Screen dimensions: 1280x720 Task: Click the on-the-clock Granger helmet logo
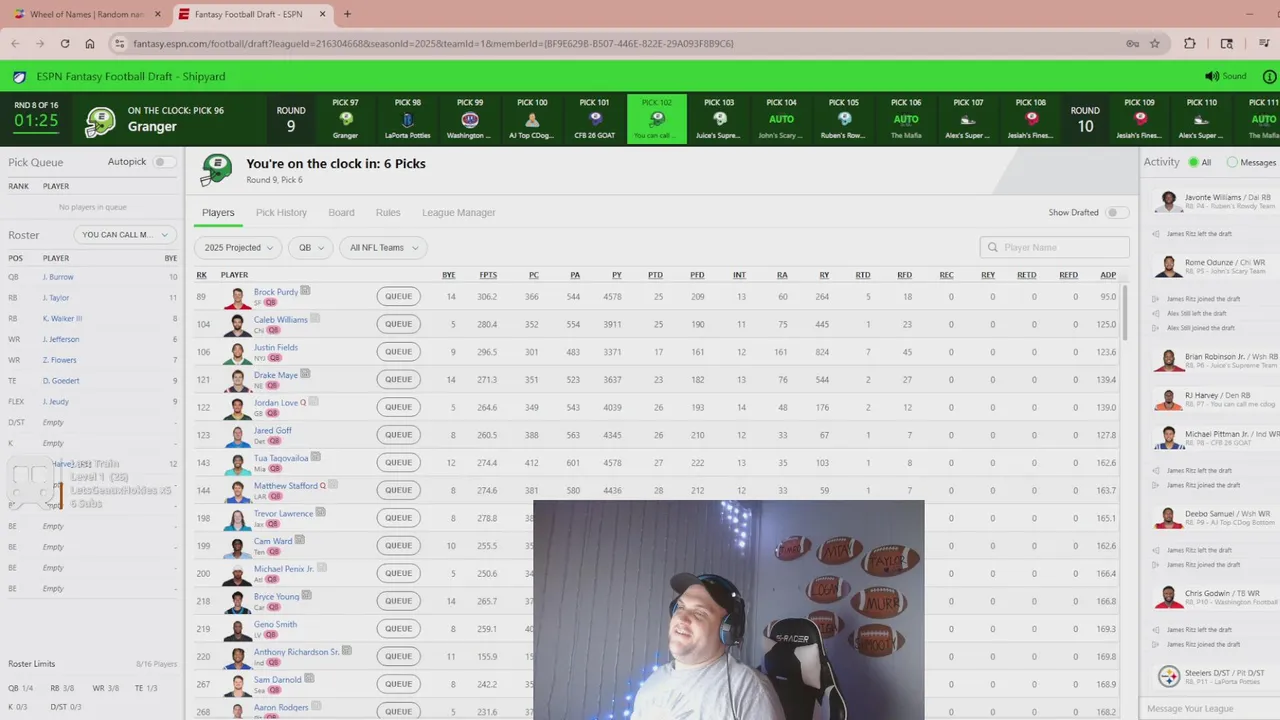(x=100, y=121)
